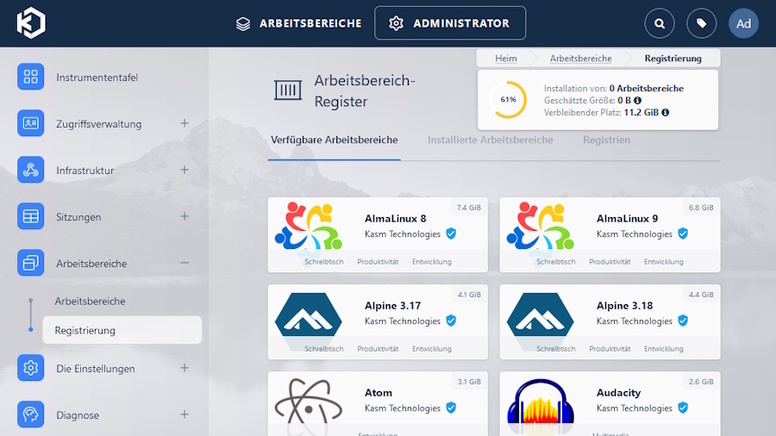Click verified badge on Alpine 3.17 card
The width and height of the screenshot is (776, 436).
point(451,321)
